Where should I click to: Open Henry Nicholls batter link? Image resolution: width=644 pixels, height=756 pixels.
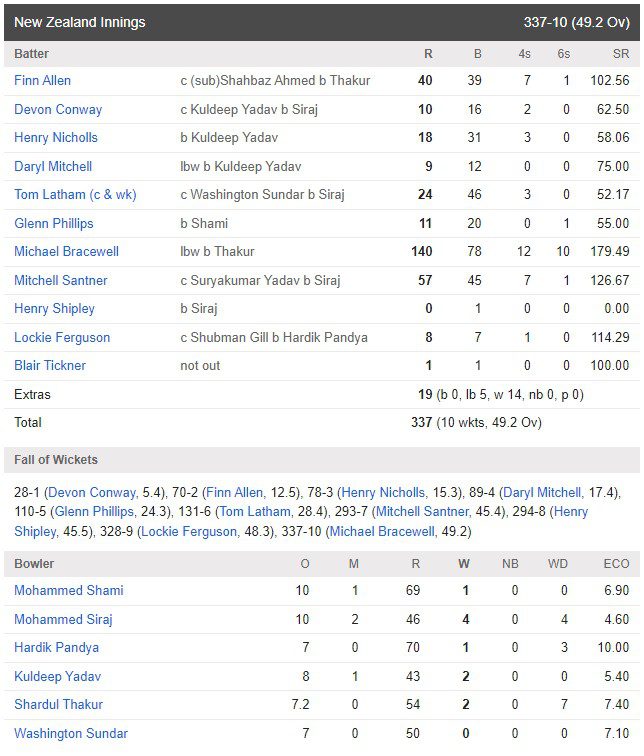(56, 137)
